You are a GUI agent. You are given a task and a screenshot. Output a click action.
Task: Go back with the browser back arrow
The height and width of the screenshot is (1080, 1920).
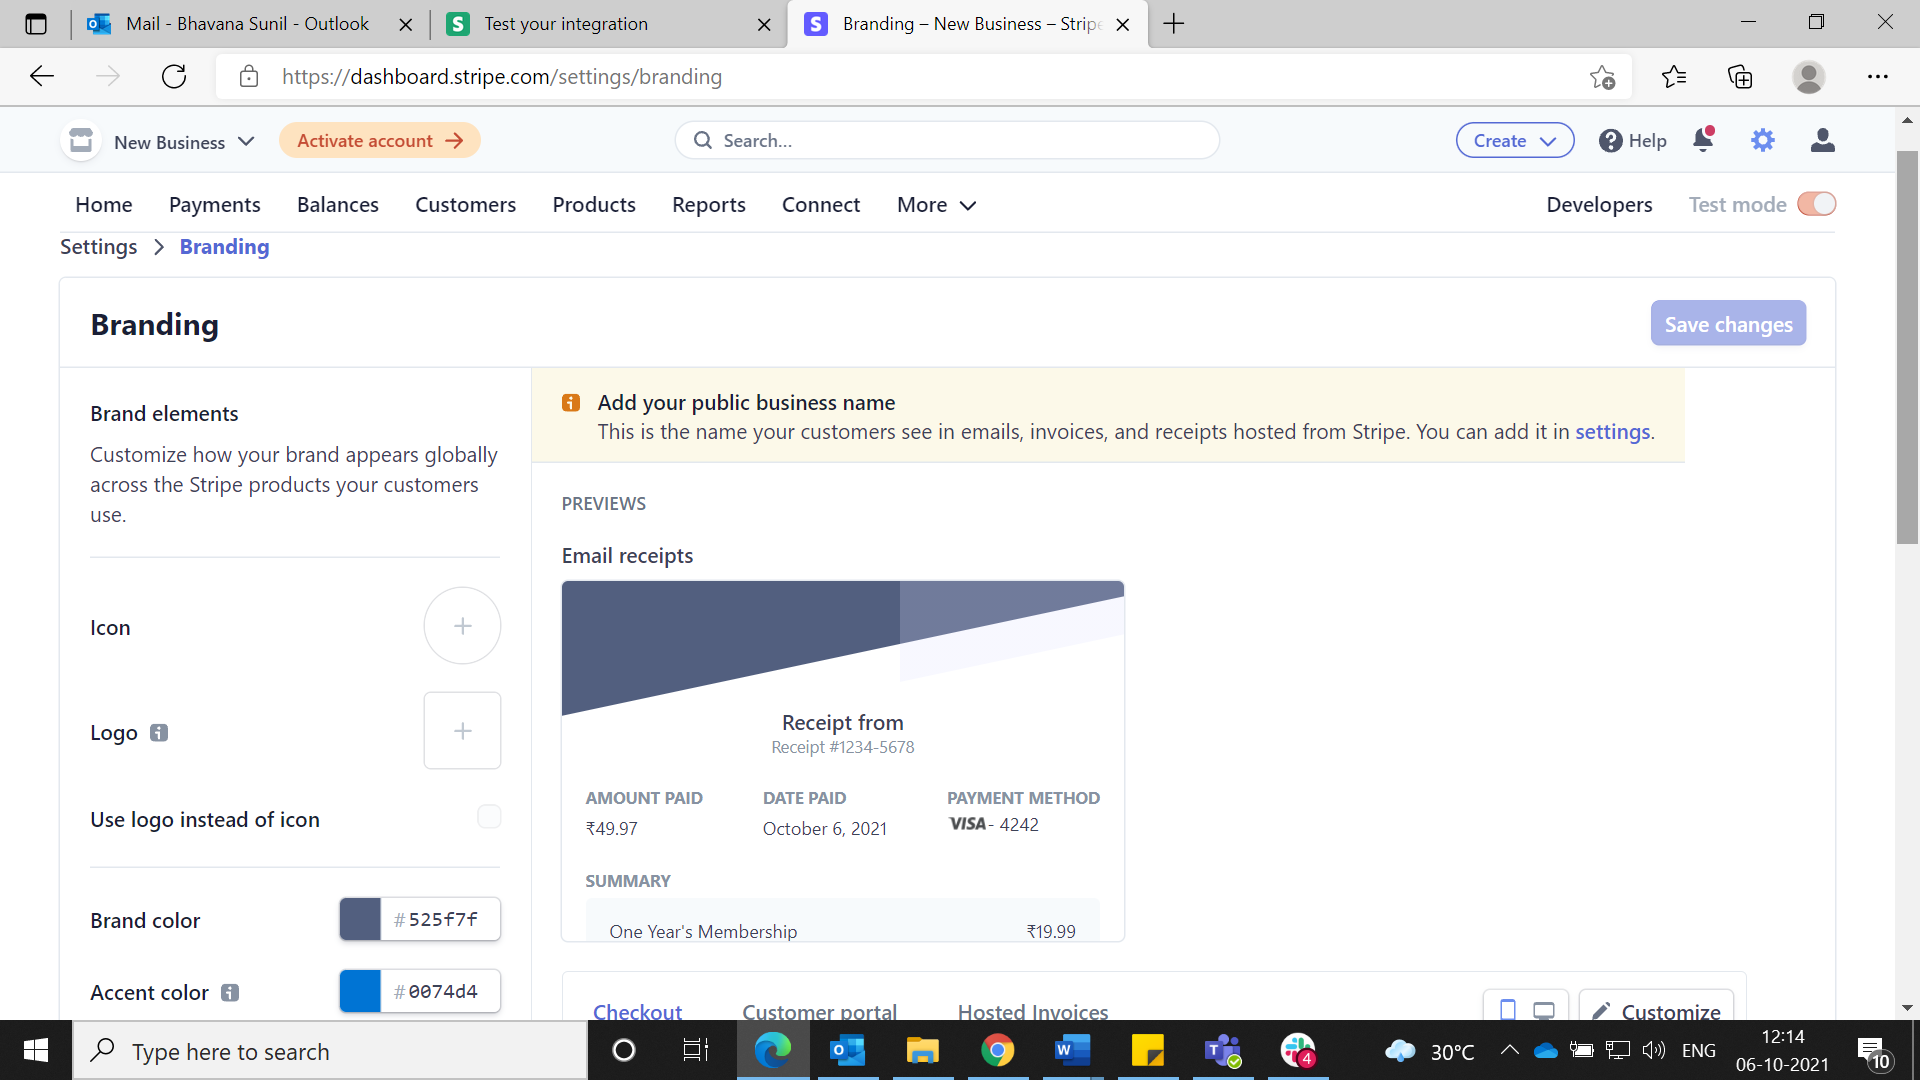tap(42, 77)
